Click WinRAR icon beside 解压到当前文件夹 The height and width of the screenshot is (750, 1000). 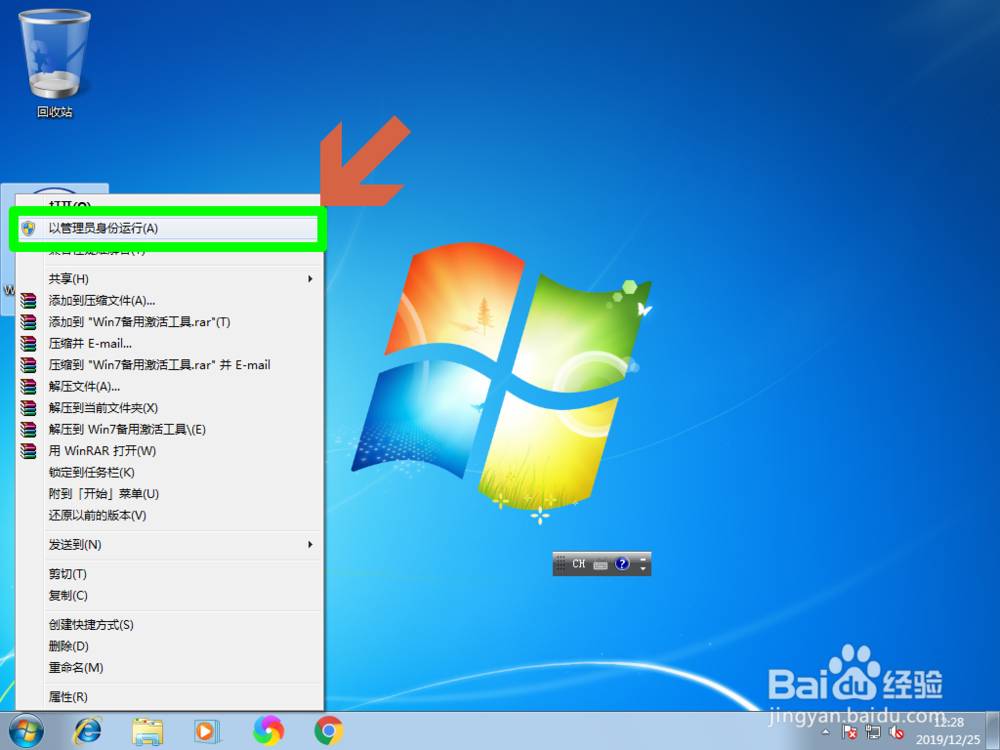[x=28, y=408]
